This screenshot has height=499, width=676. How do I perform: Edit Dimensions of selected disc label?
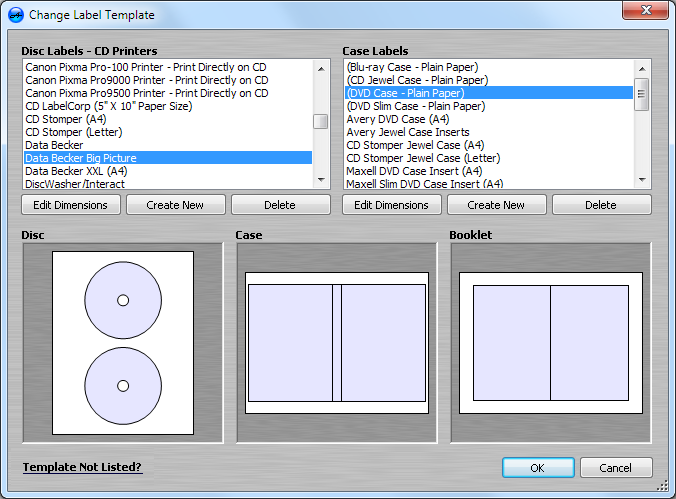(71, 205)
